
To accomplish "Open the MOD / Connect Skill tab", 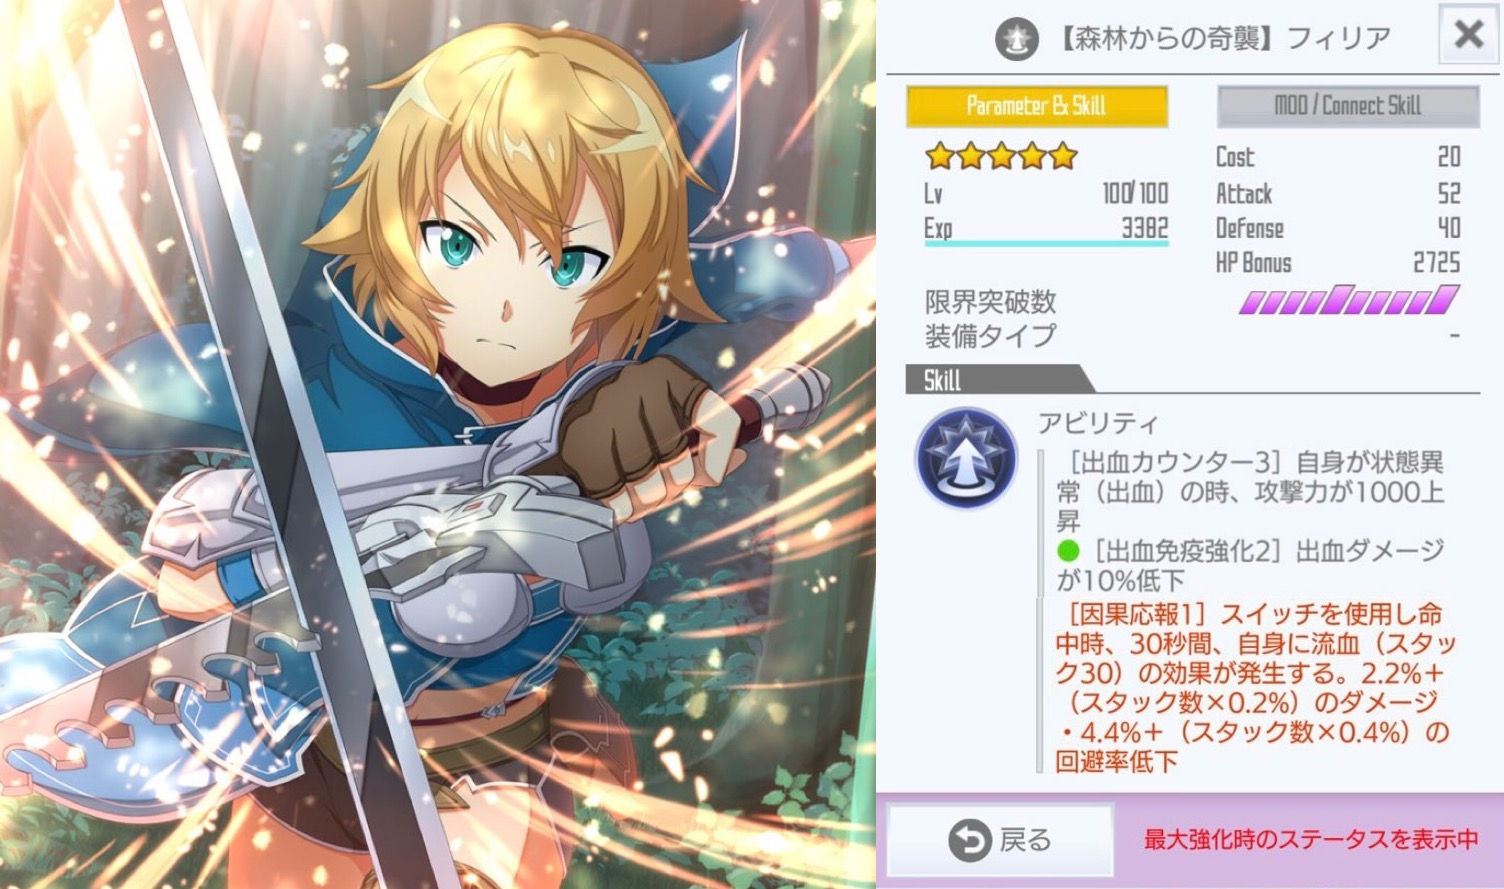I will point(1347,106).
